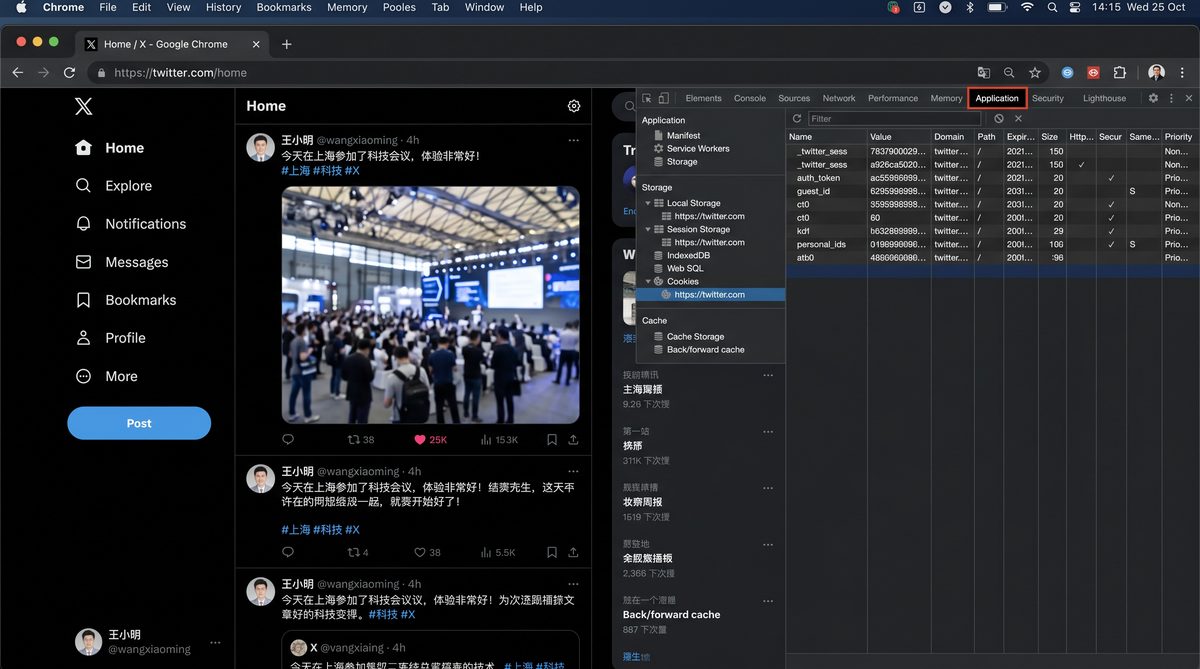Image resolution: width=1200 pixels, height=669 pixels.
Task: Delete selected cookie with X icon beside filter
Action: click(x=1018, y=118)
